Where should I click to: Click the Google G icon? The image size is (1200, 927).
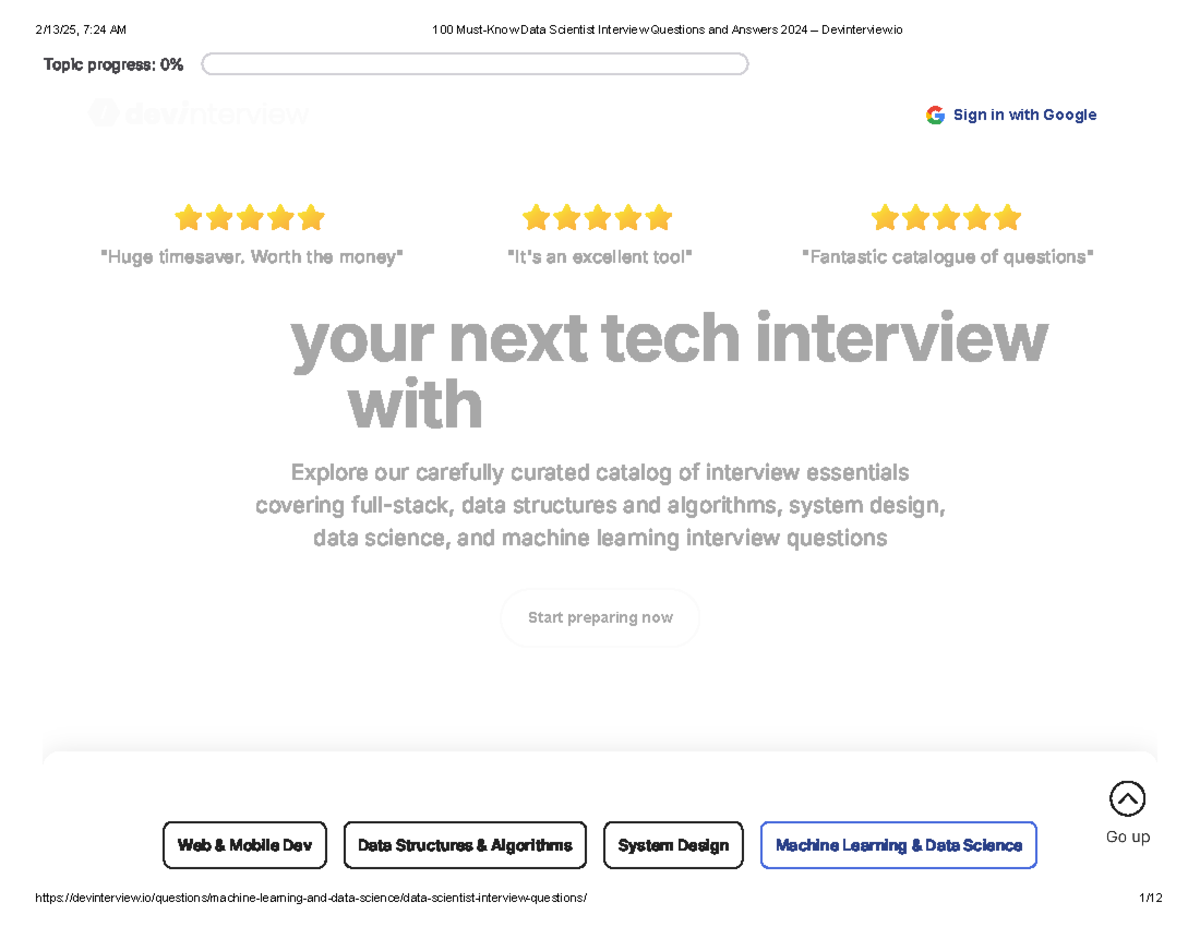click(935, 114)
